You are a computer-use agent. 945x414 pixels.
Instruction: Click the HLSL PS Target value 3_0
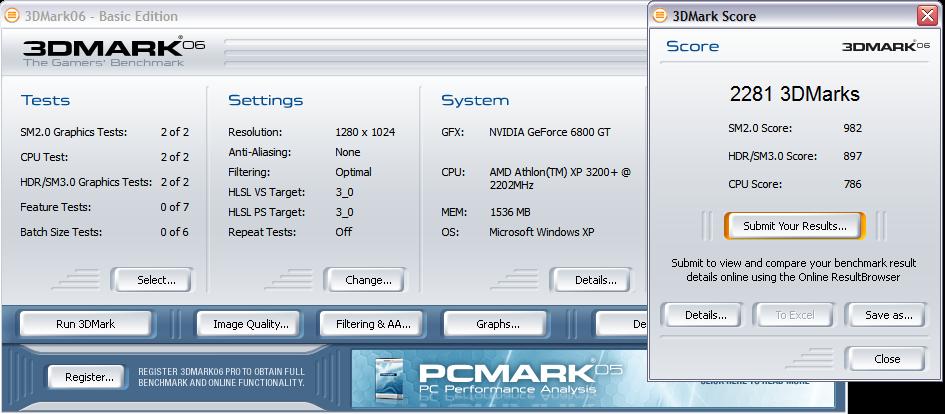[x=344, y=212]
